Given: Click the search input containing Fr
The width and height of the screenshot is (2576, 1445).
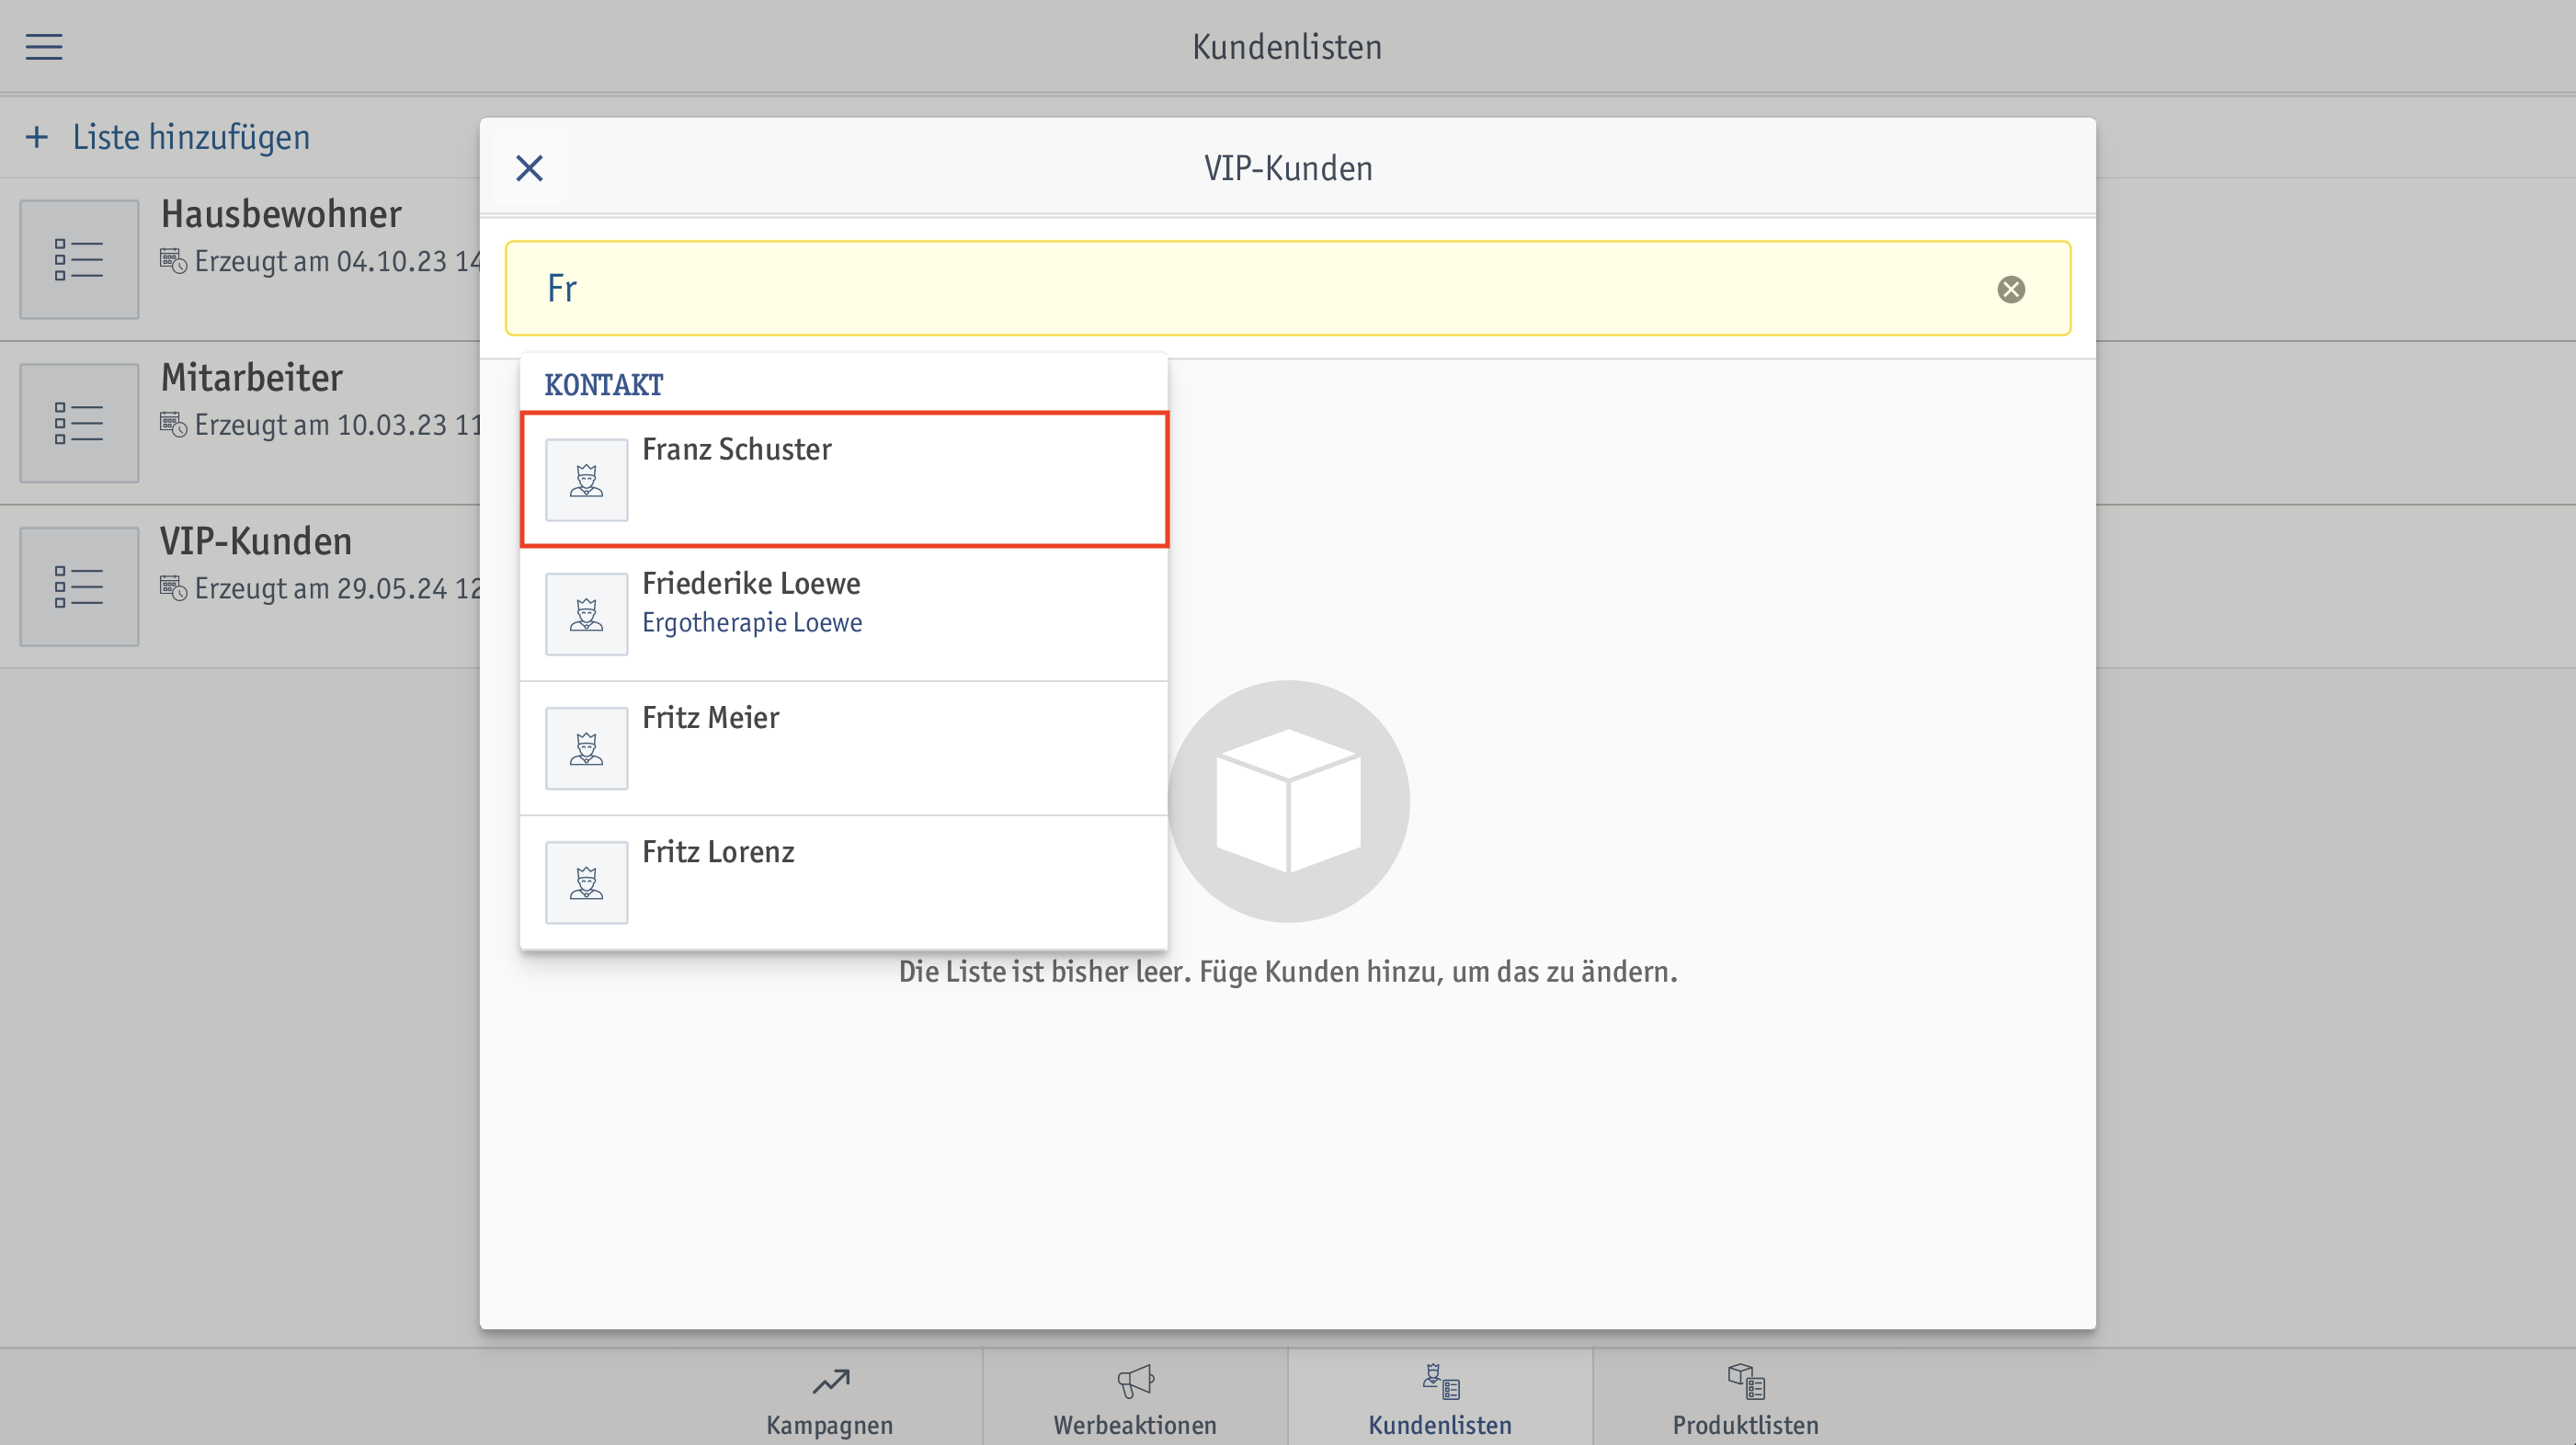Looking at the screenshot, I should pyautogui.click(x=1288, y=288).
